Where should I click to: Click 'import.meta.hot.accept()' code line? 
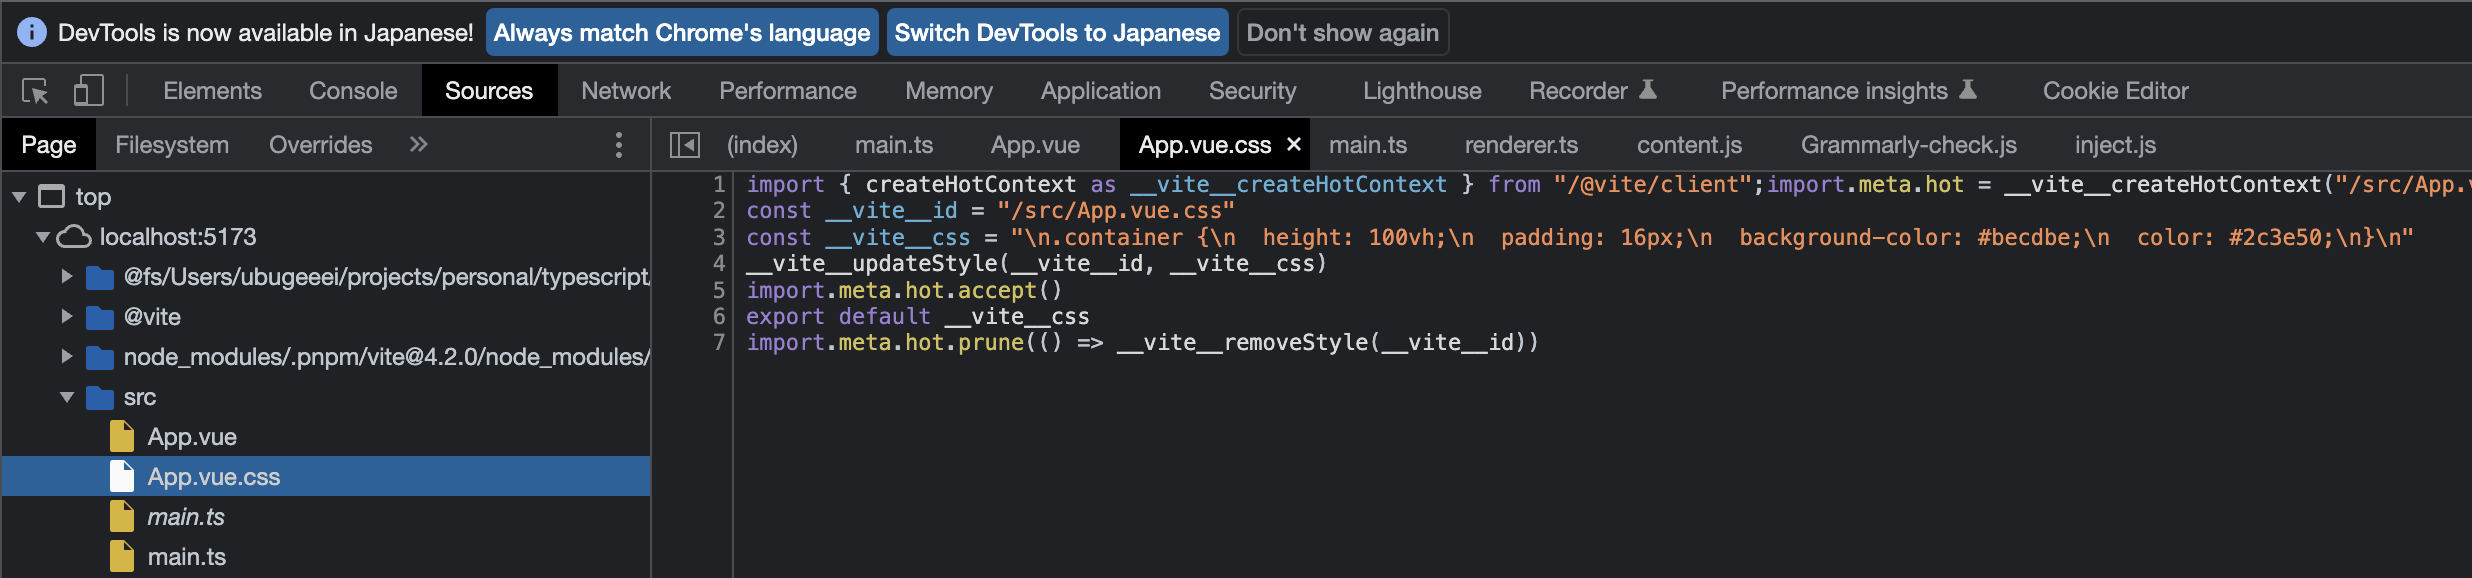tap(904, 291)
